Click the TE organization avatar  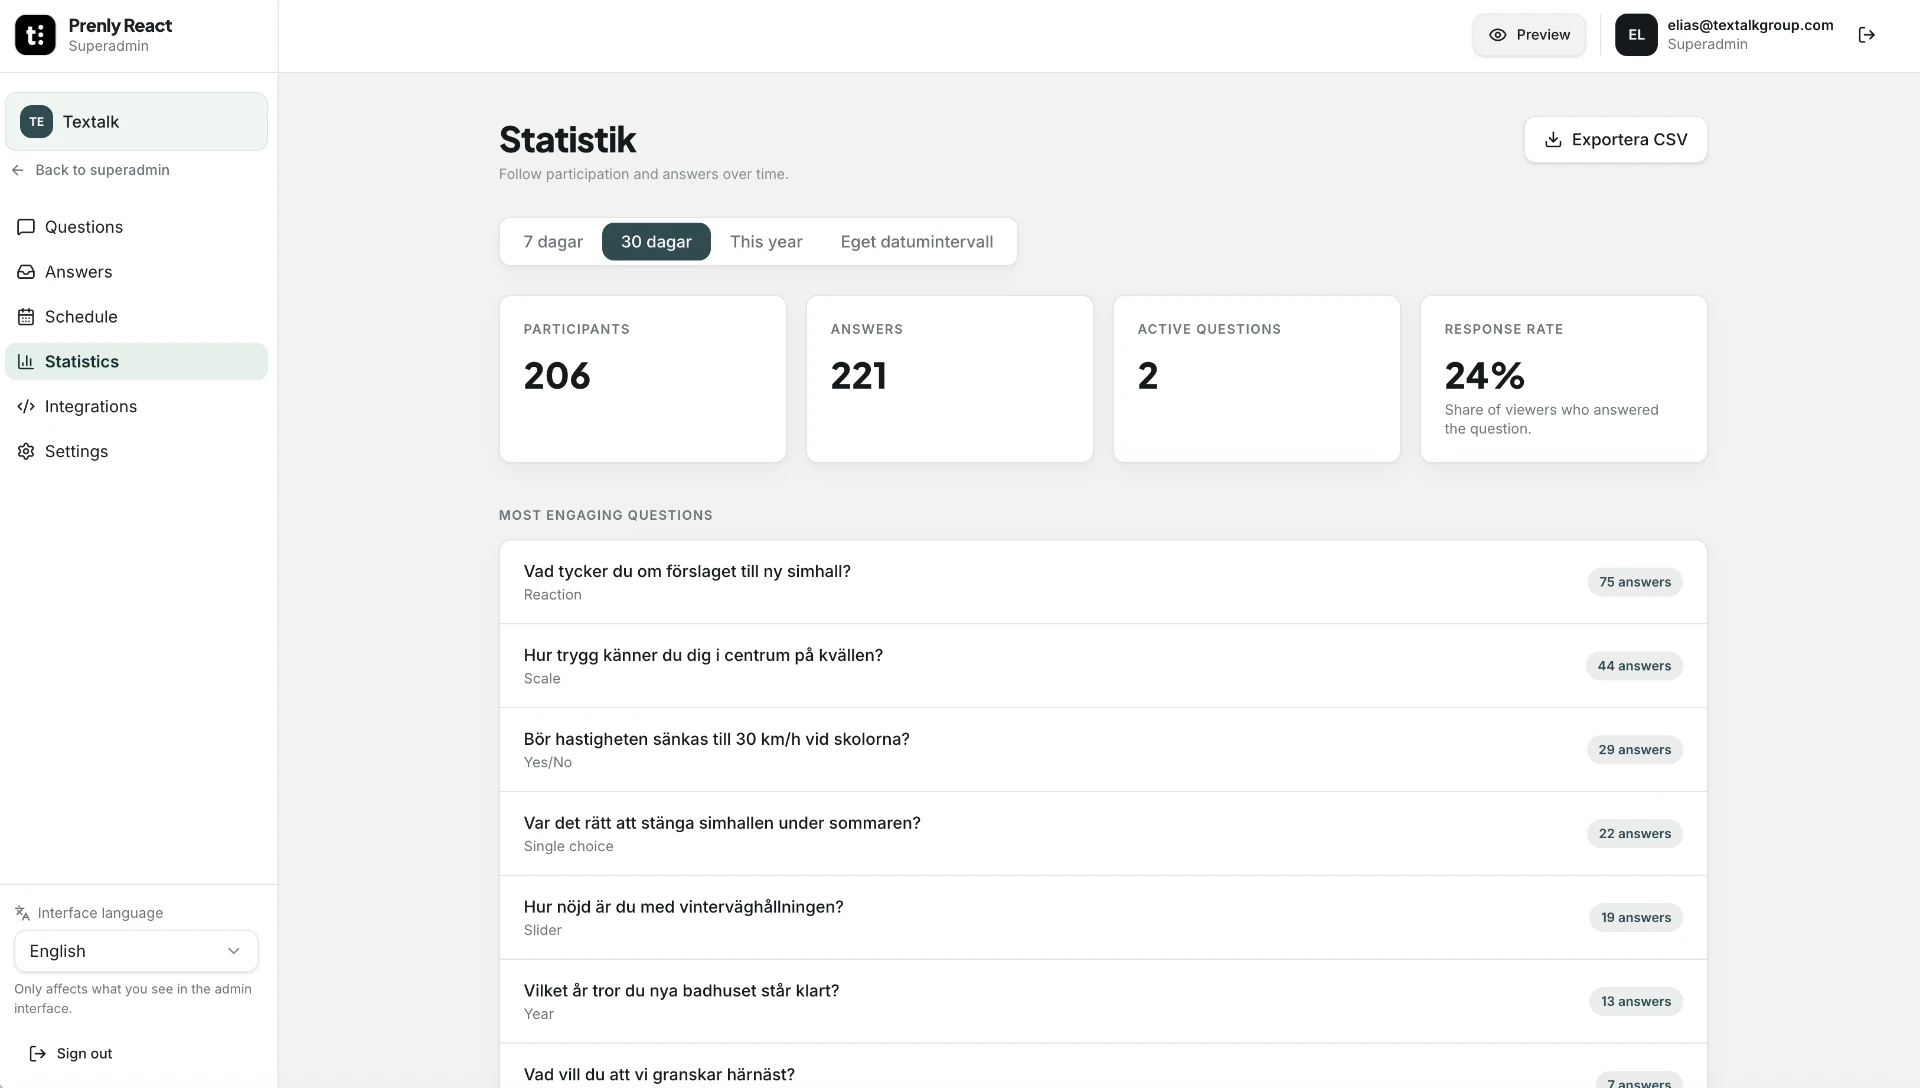pyautogui.click(x=37, y=122)
